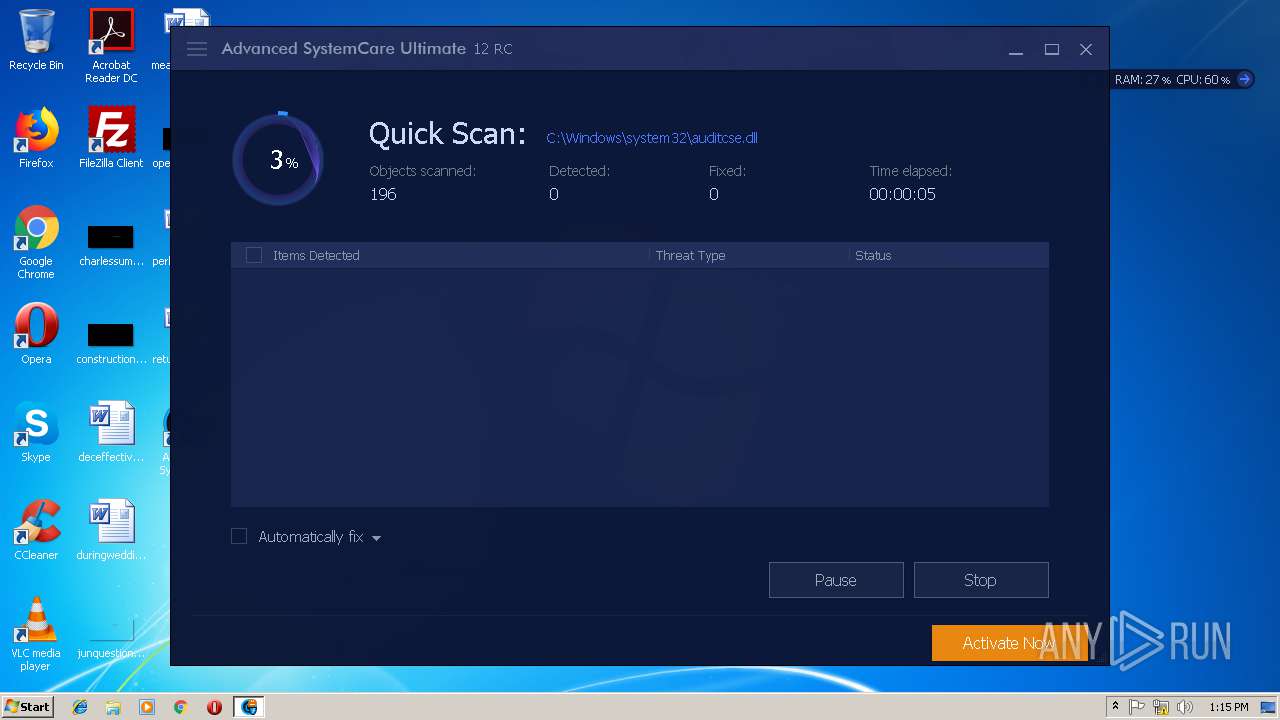Open Acrobat Reader DC desktop icon

111,46
